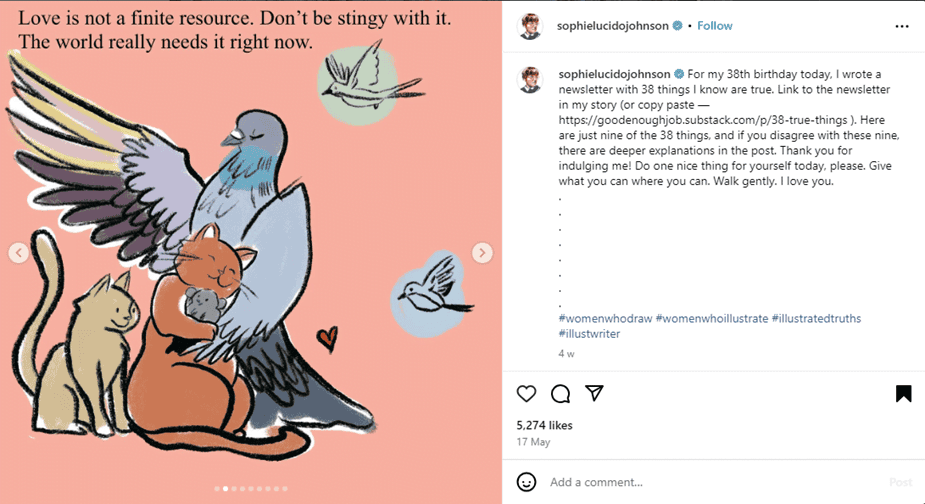
Task: Like the post with the heart icon
Action: click(526, 393)
